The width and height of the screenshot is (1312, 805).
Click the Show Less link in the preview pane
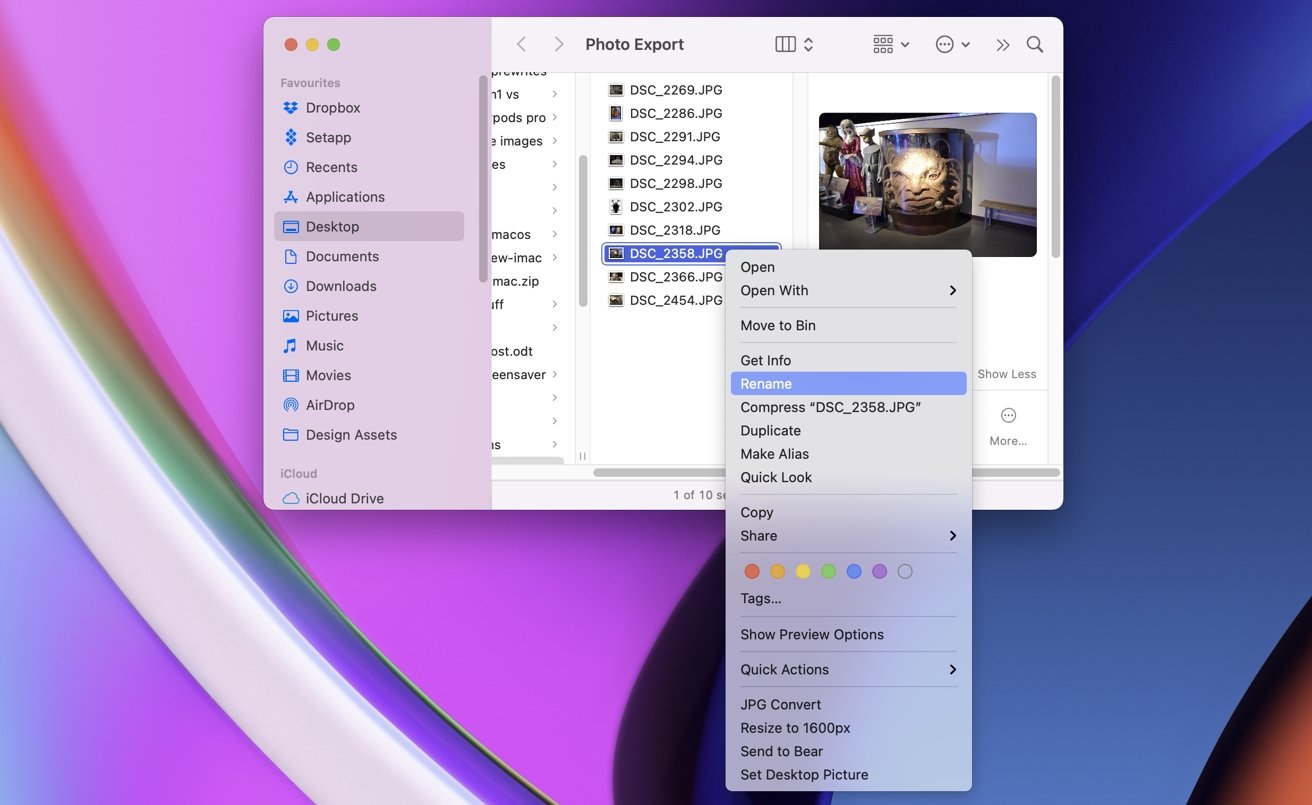[1006, 374]
